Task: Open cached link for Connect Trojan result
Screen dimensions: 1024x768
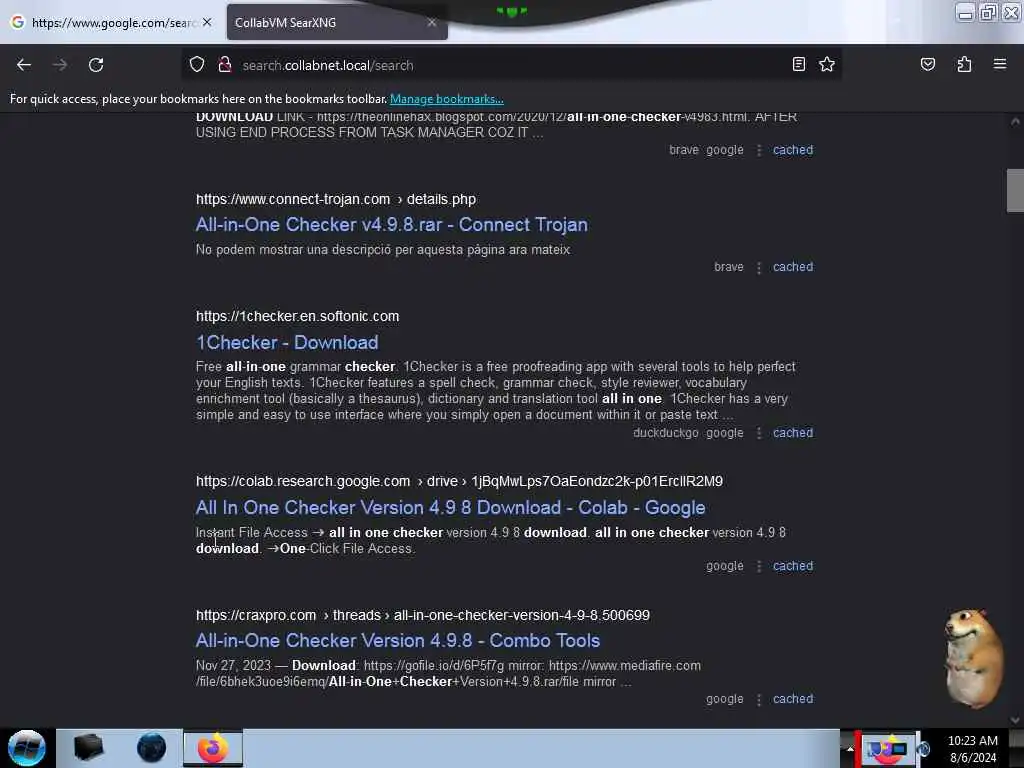Action: click(x=793, y=266)
